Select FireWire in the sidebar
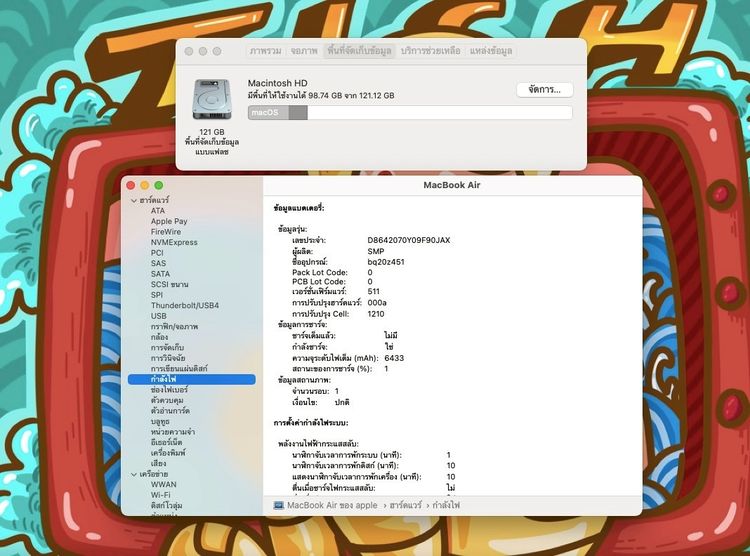 (166, 232)
